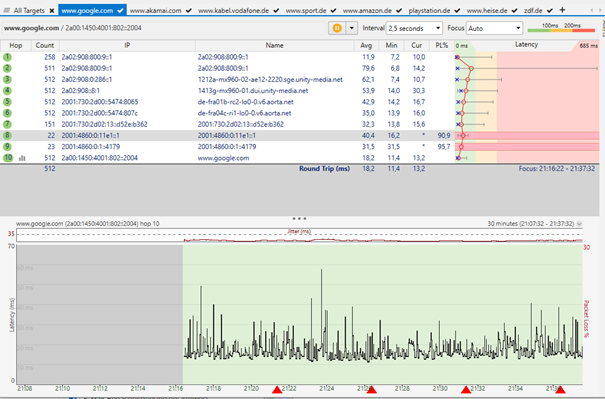Image resolution: width=605 pixels, height=399 pixels.
Task: Toggle the checkmark on the www.kabel.vodafone.de tab
Action: pyautogui.click(x=276, y=10)
